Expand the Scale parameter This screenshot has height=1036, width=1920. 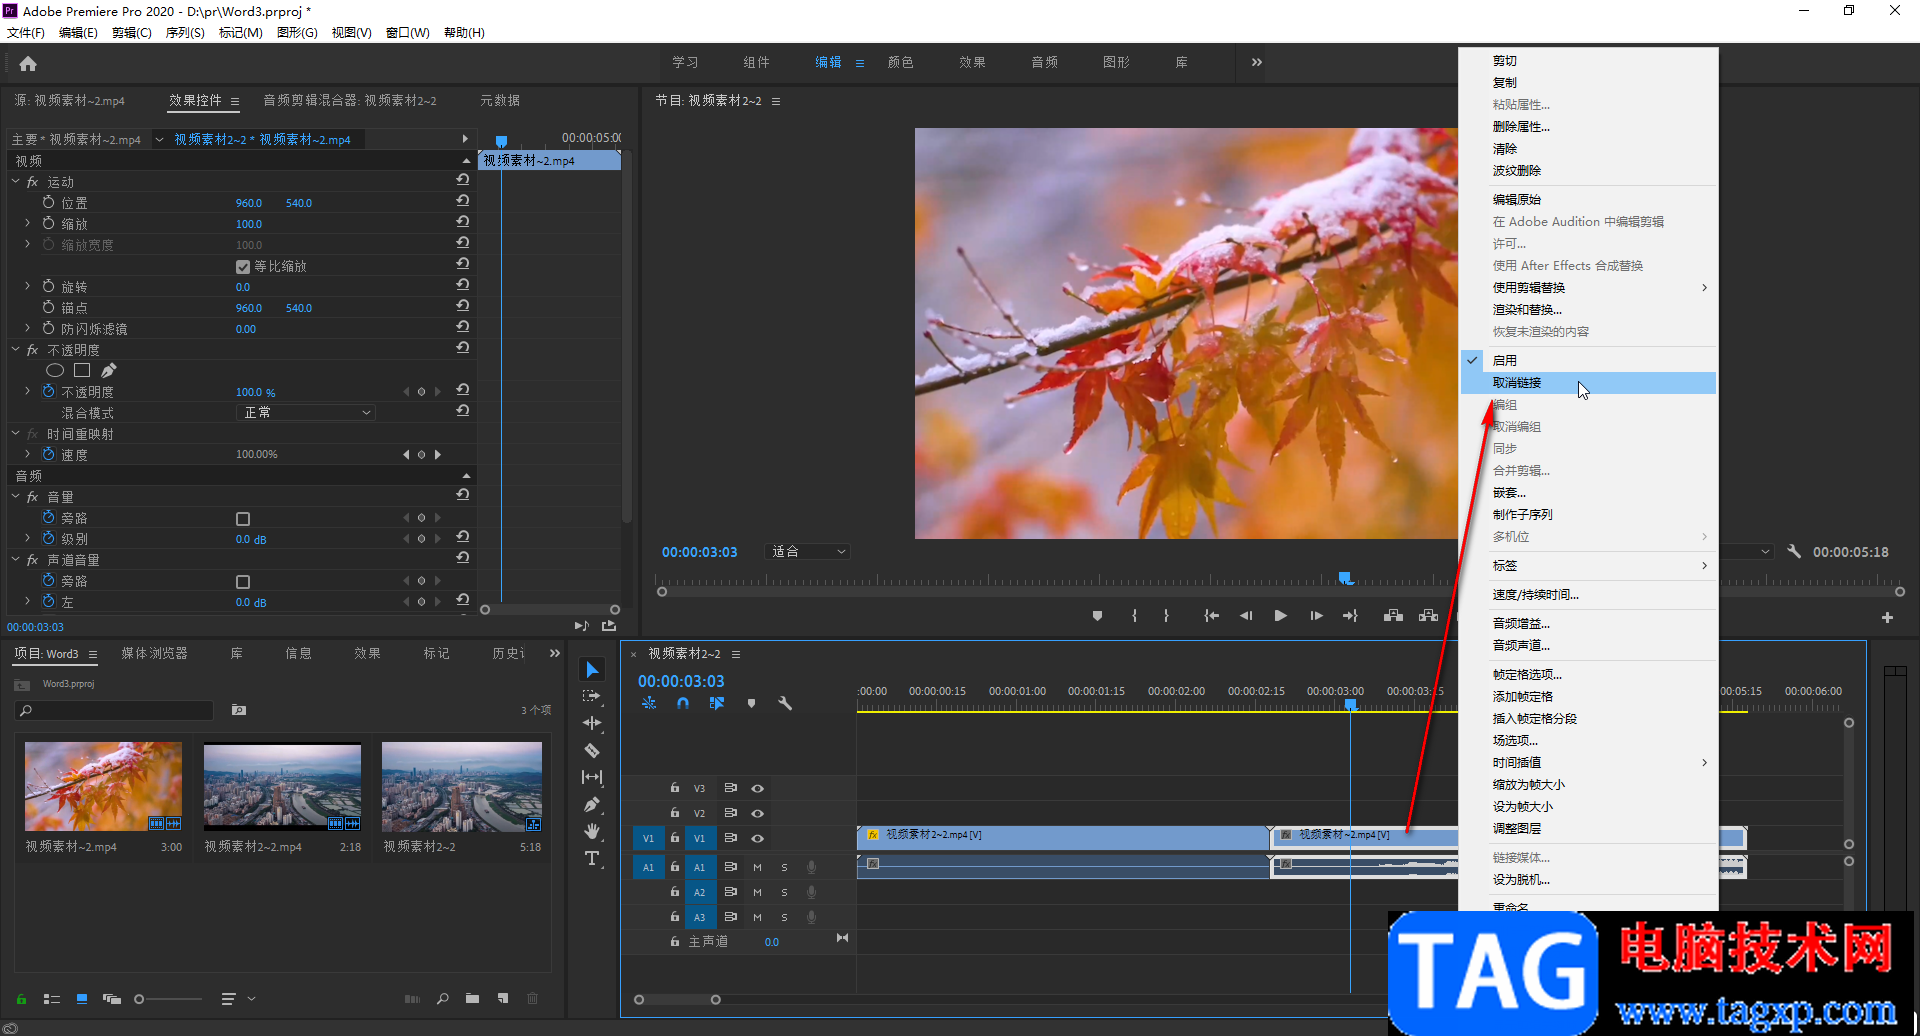[27, 223]
